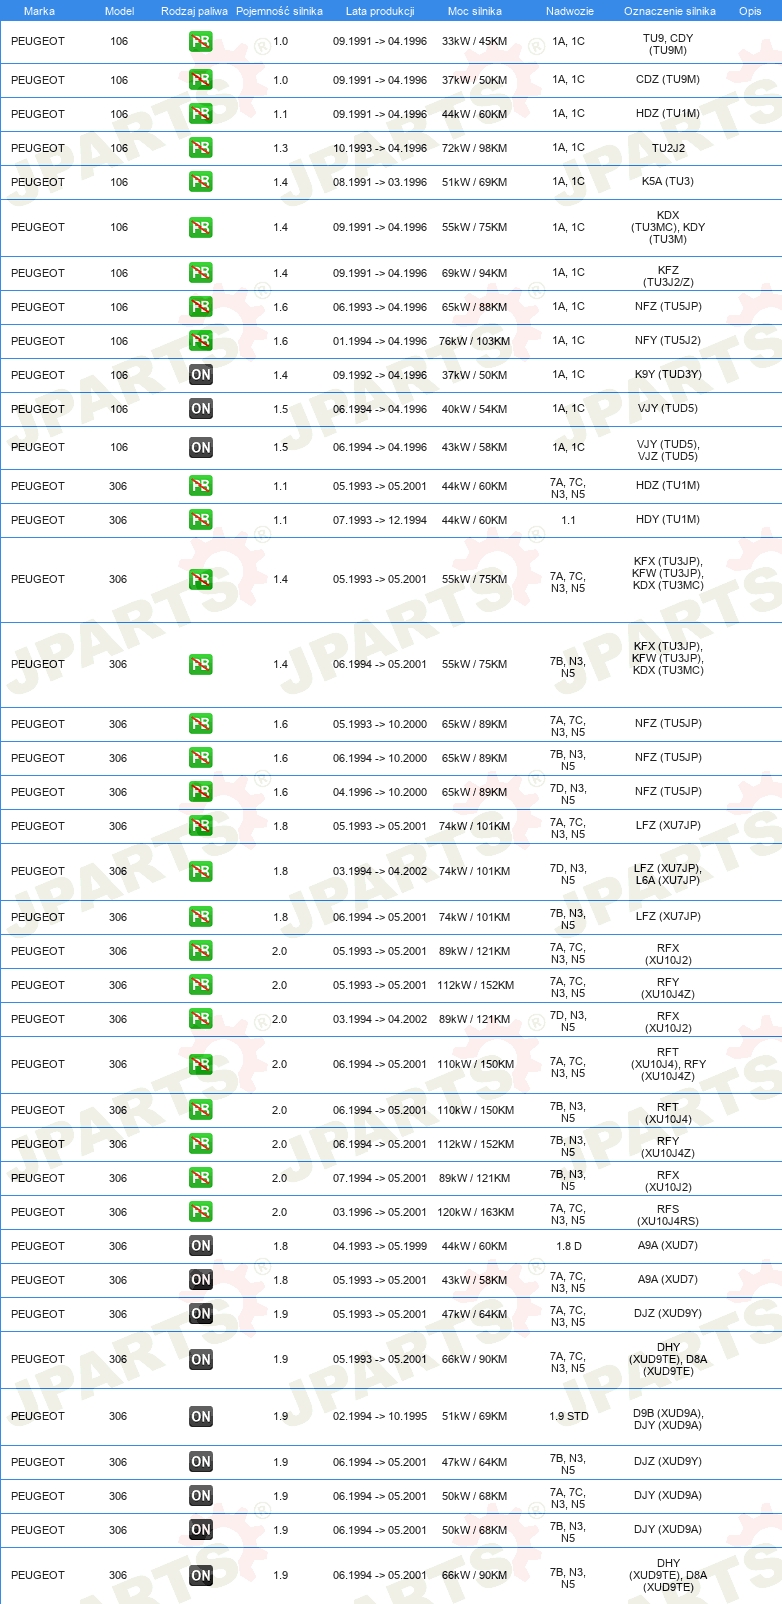Click the Rodzaj paliwa column header

194,11
